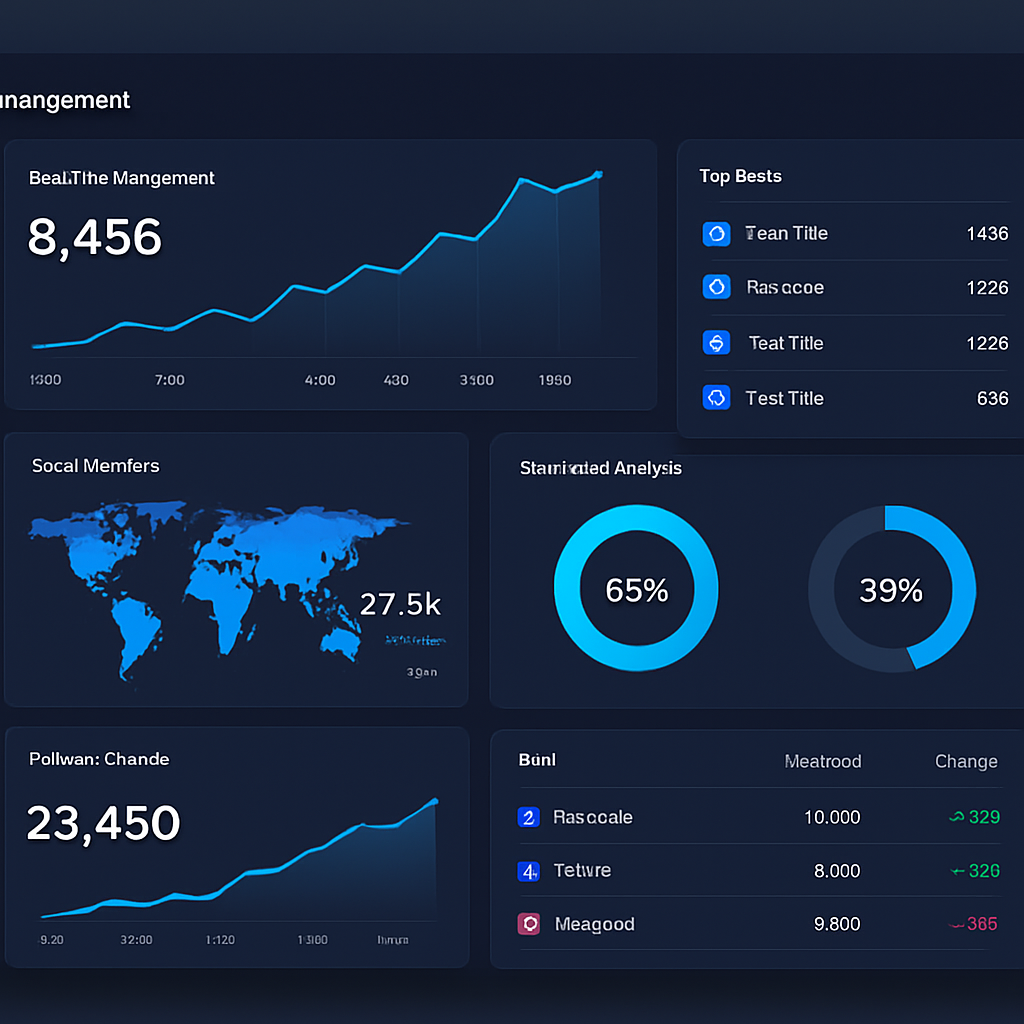Viewport: 1024px width, 1024px height.
Task: Click the value 1436
Action: click(x=987, y=234)
